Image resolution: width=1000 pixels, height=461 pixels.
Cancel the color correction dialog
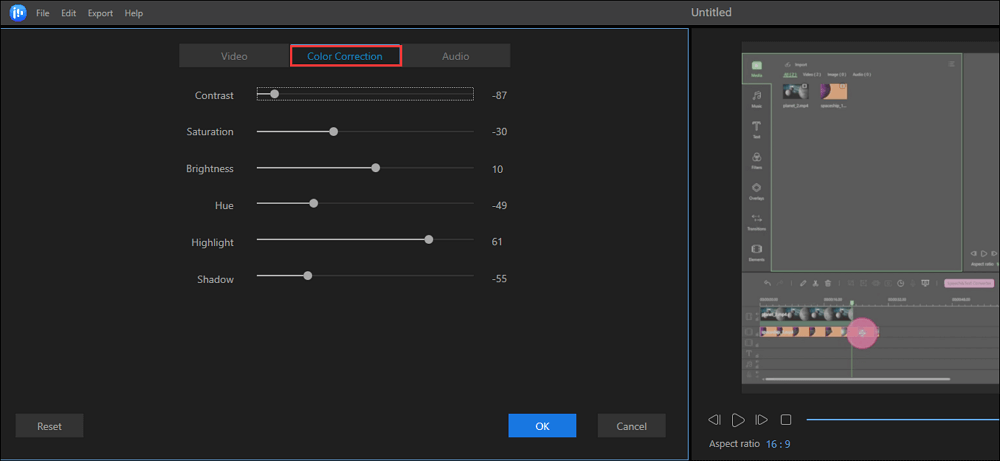tap(631, 426)
